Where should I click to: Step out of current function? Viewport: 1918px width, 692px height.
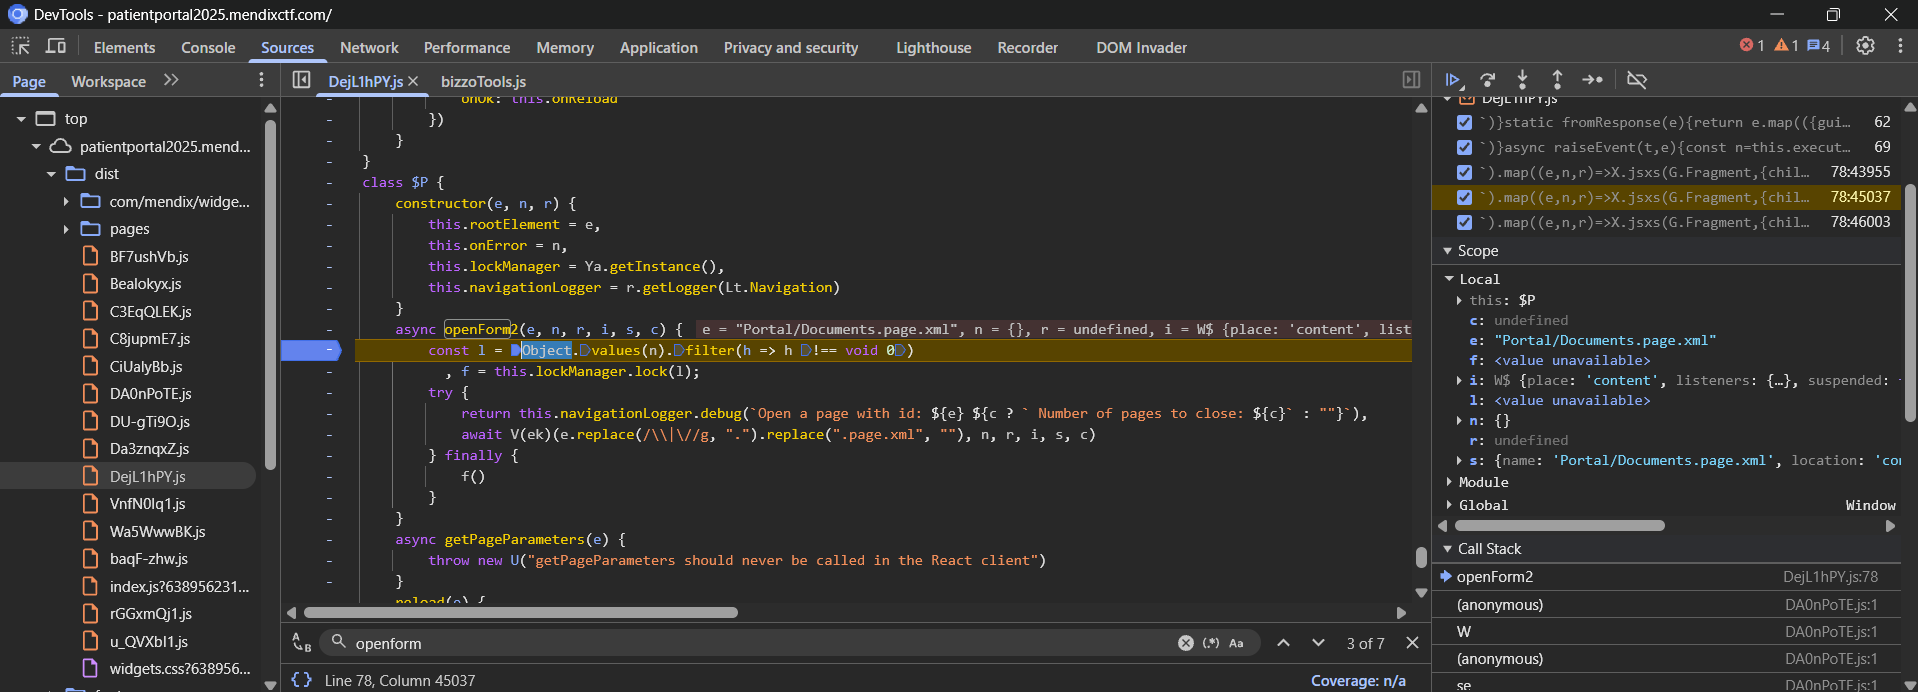click(x=1557, y=80)
